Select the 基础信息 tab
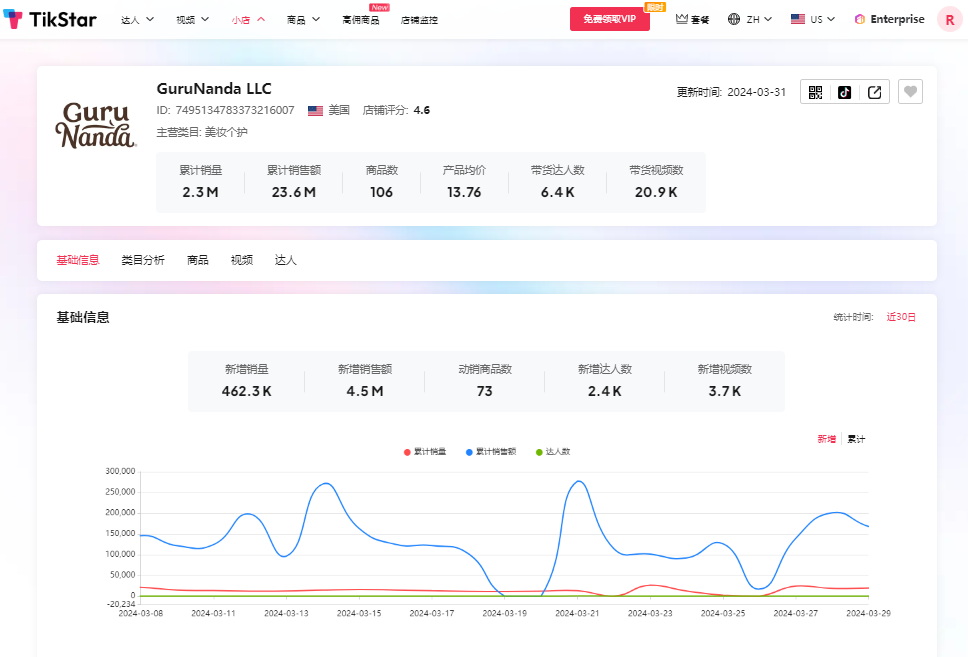This screenshot has width=968, height=657. click(x=78, y=260)
